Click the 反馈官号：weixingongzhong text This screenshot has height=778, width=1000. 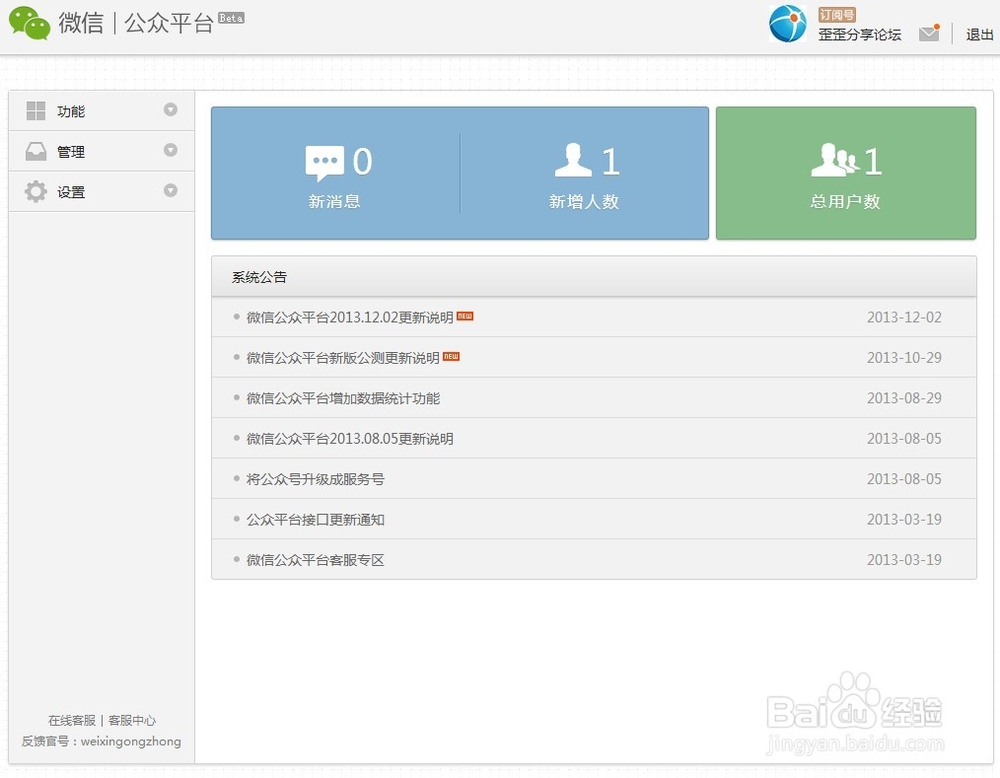(x=101, y=742)
